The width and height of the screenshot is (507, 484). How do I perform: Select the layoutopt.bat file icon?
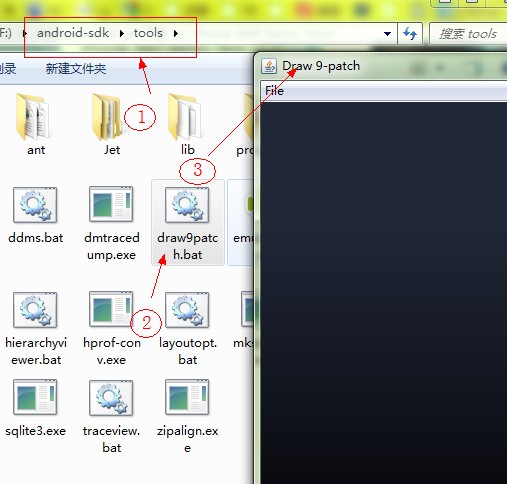tap(187, 310)
